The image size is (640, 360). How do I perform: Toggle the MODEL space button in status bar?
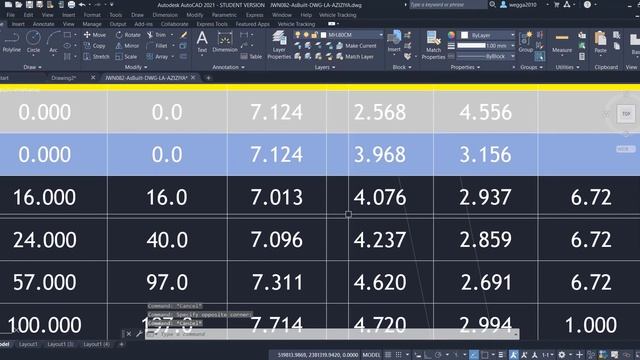point(371,355)
